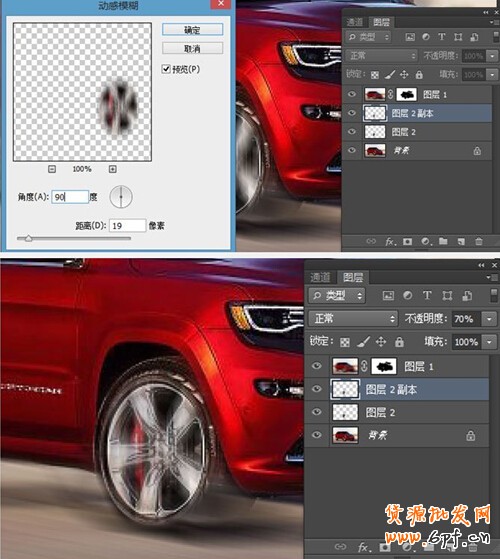Click lock image pixels brush in lower panel

pos(363,342)
